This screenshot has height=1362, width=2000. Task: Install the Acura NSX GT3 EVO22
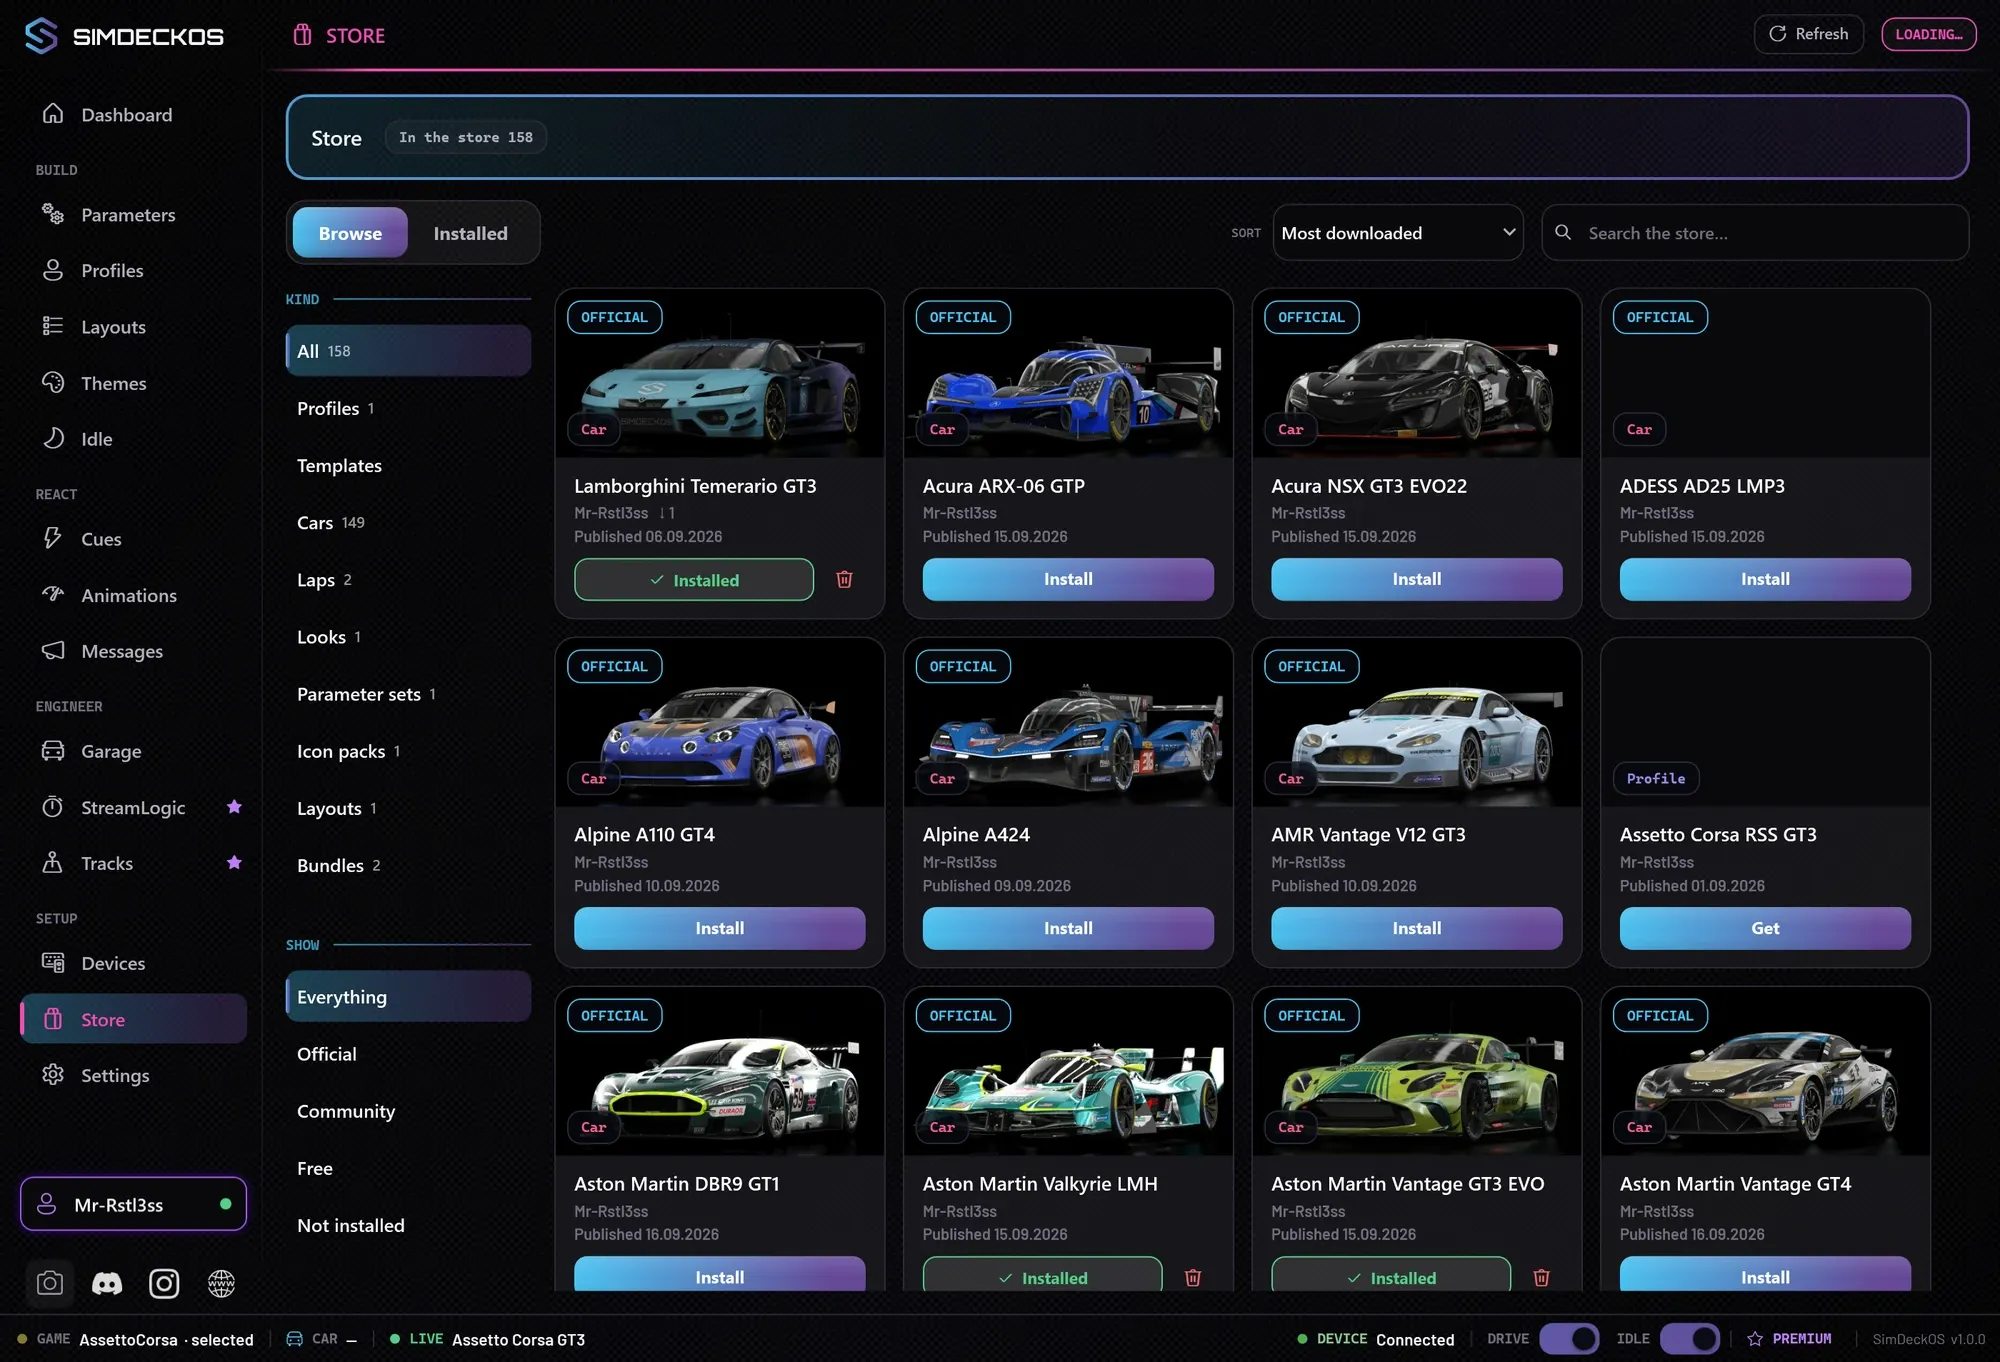tap(1416, 579)
